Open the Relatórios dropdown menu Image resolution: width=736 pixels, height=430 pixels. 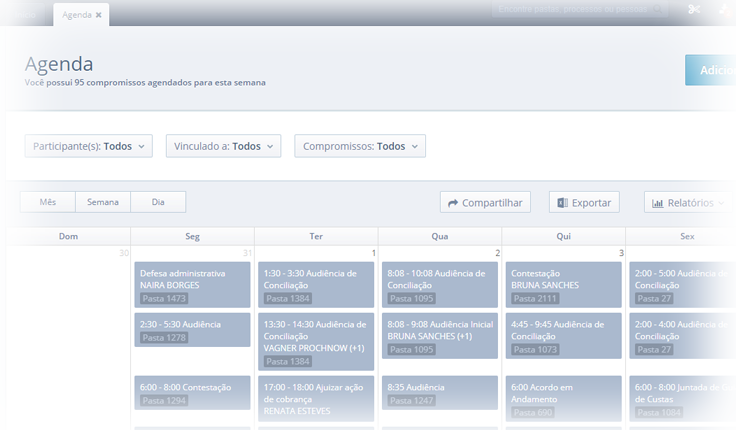click(688, 203)
